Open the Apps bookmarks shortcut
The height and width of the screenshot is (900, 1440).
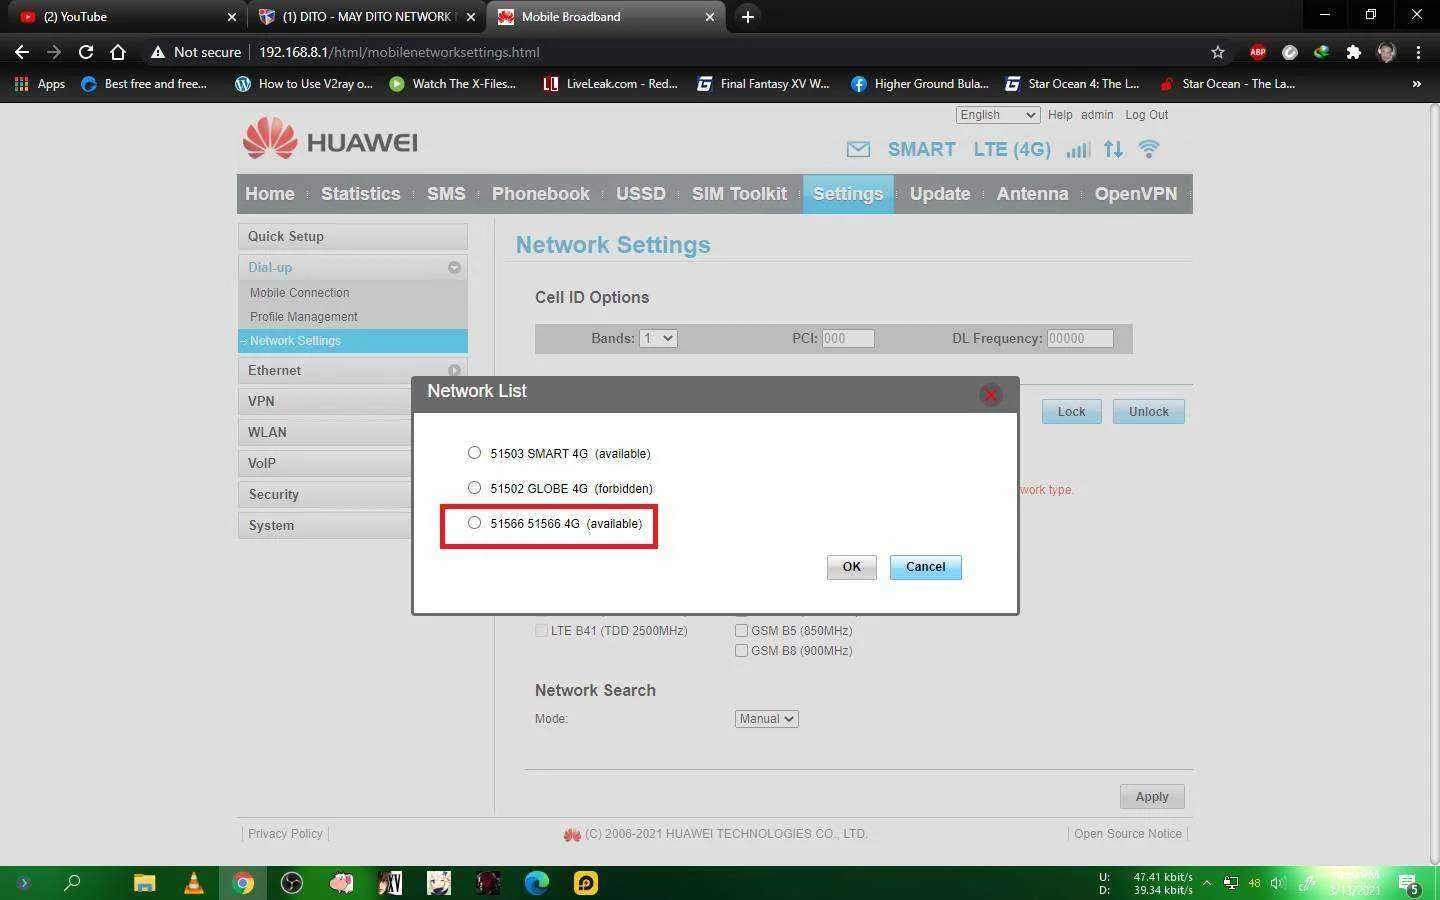coord(40,84)
